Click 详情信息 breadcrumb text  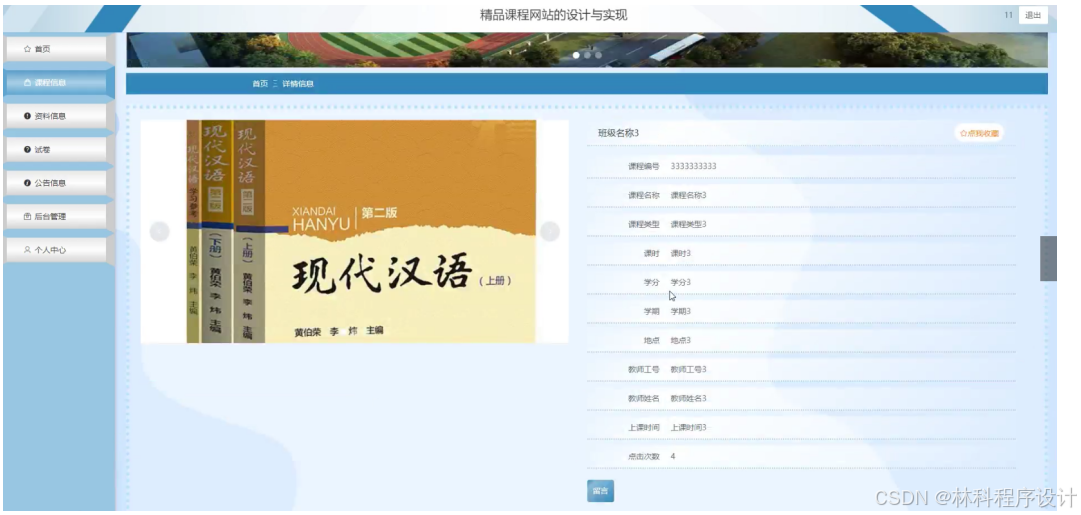pos(298,83)
